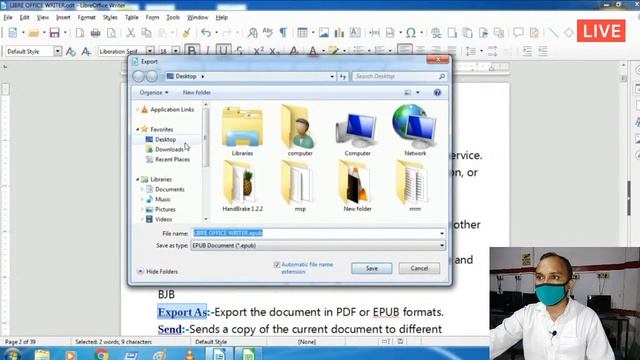Screen dimensions: 640x360
Task: Toggle Align Left paragraph button
Action: click(404, 51)
